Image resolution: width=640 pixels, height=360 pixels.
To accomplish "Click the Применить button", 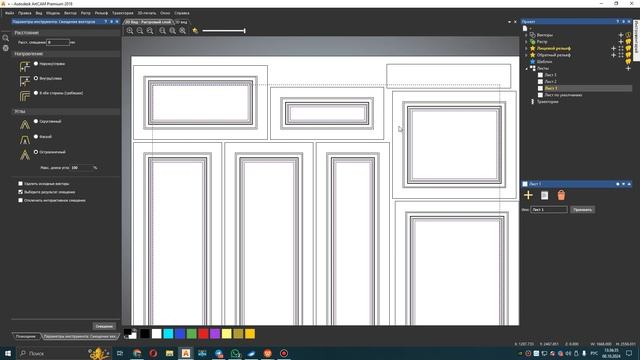I will coord(582,210).
